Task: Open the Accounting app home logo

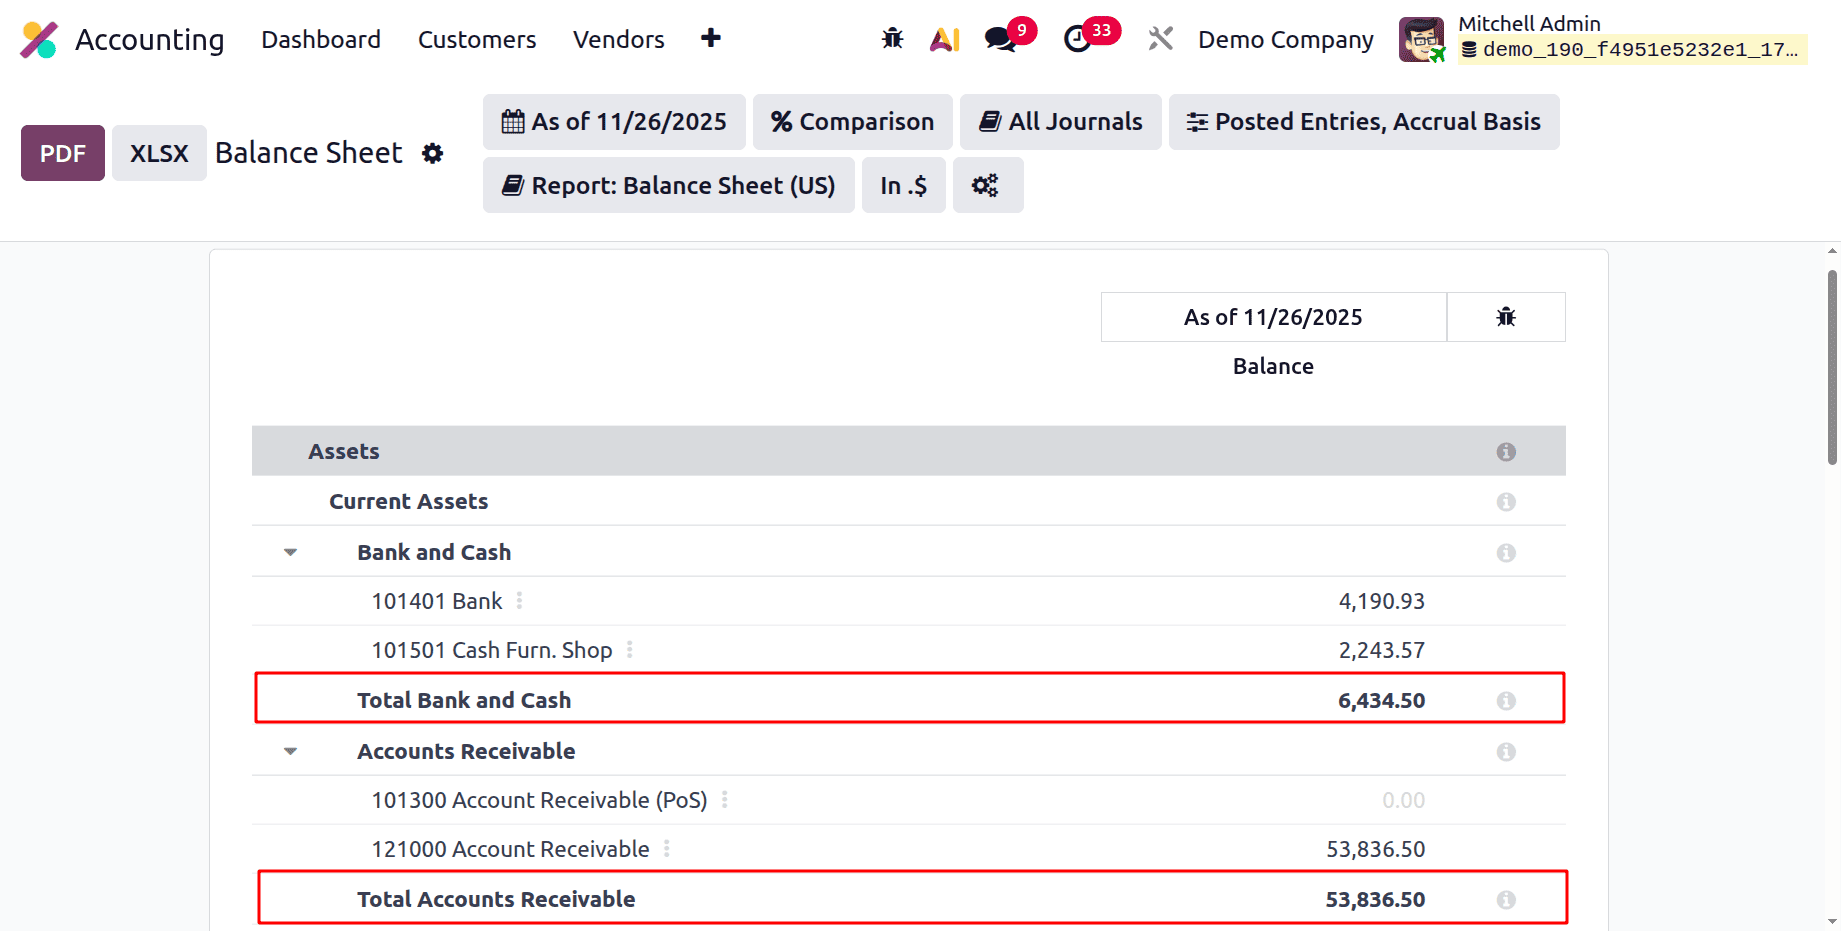Action: pos(40,40)
